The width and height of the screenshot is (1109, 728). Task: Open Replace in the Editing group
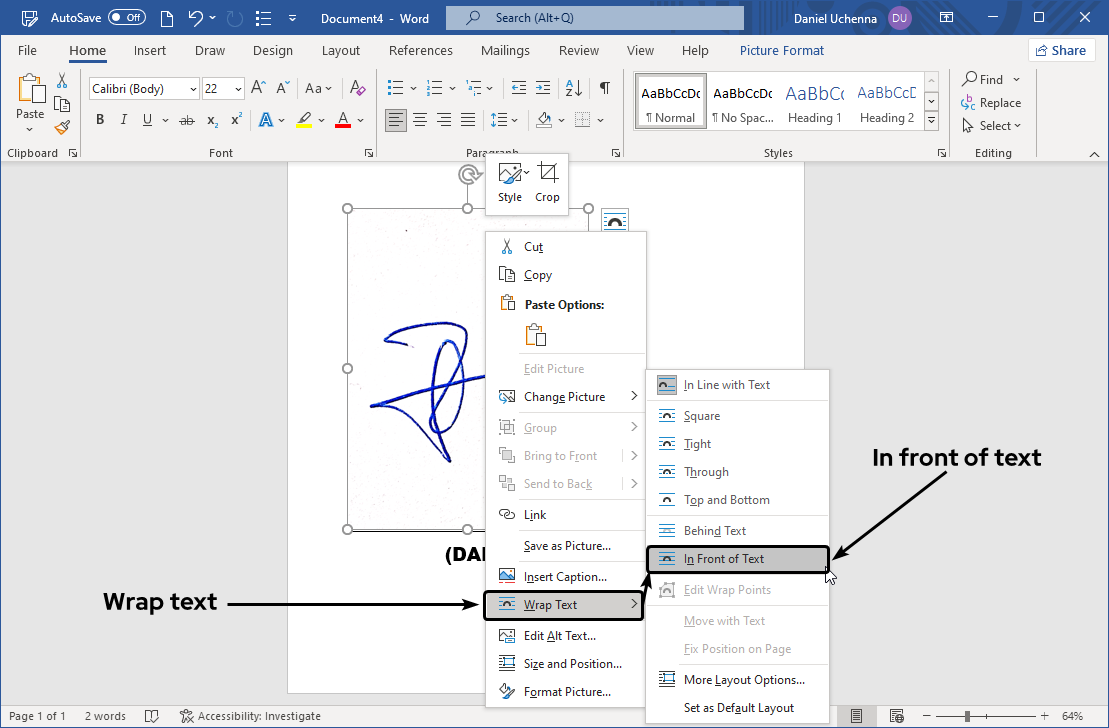[991, 102]
